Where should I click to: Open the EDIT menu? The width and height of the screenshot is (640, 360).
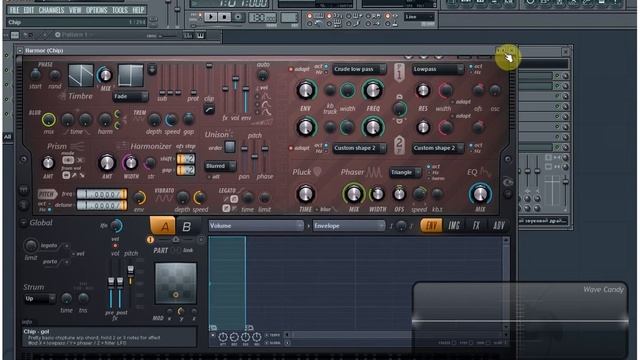(x=29, y=10)
